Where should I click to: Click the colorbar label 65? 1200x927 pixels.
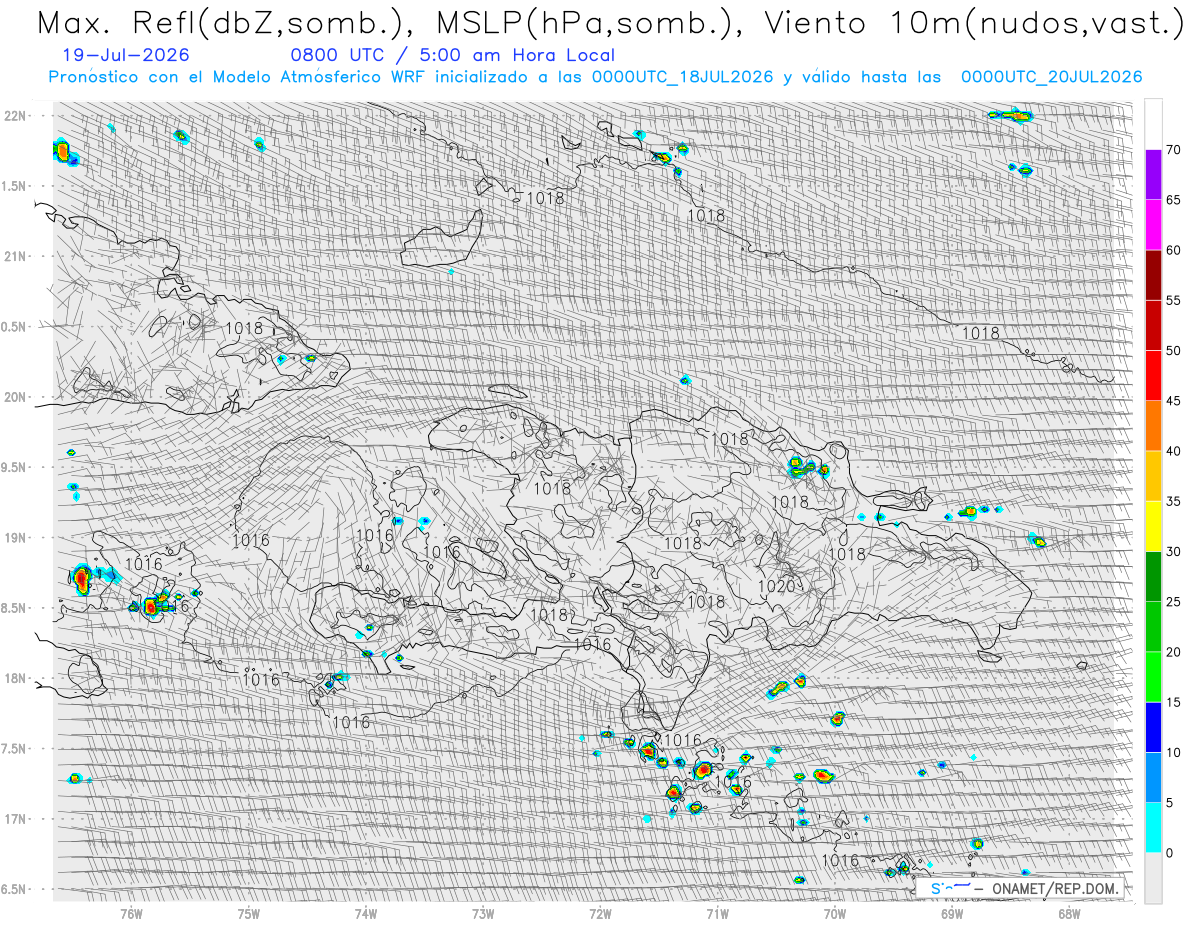tap(1173, 200)
